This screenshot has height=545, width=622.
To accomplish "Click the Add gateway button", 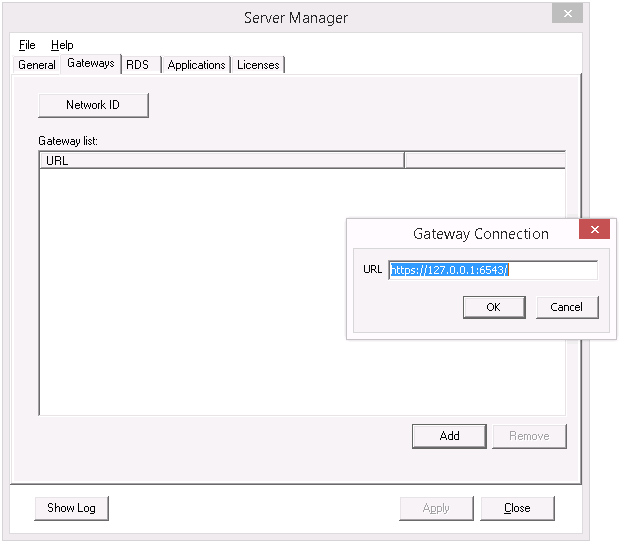I will pos(449,436).
